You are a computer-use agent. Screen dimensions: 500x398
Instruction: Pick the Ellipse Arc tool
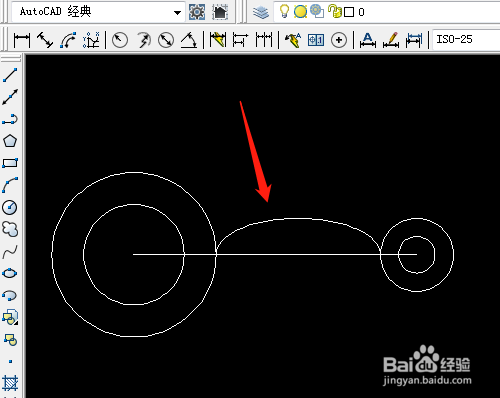pos(10,295)
